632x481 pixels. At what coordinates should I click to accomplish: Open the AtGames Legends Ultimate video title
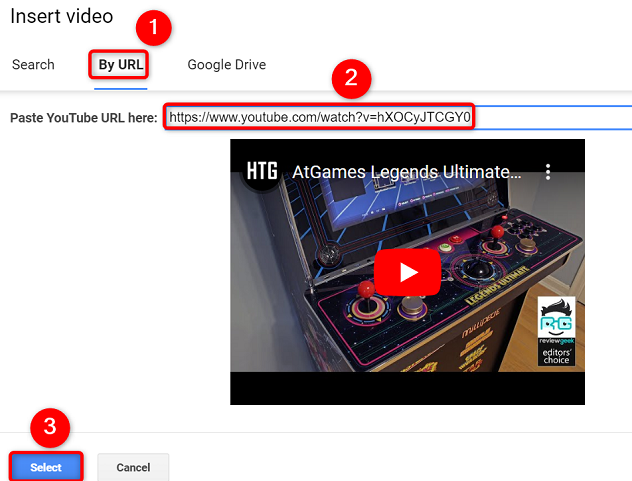pos(407,172)
